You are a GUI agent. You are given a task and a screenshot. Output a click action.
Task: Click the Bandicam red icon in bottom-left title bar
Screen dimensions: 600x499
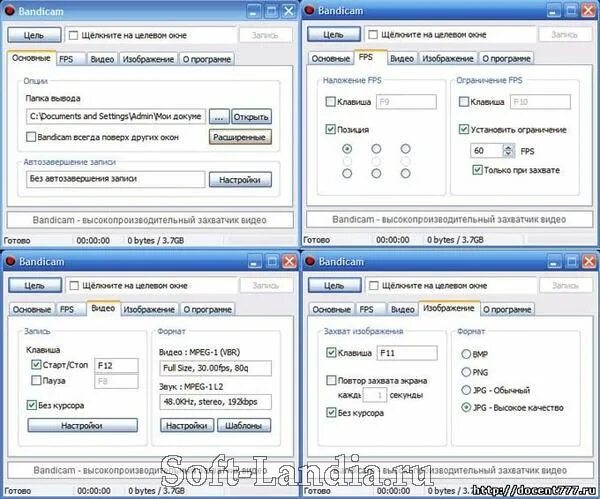point(10,261)
